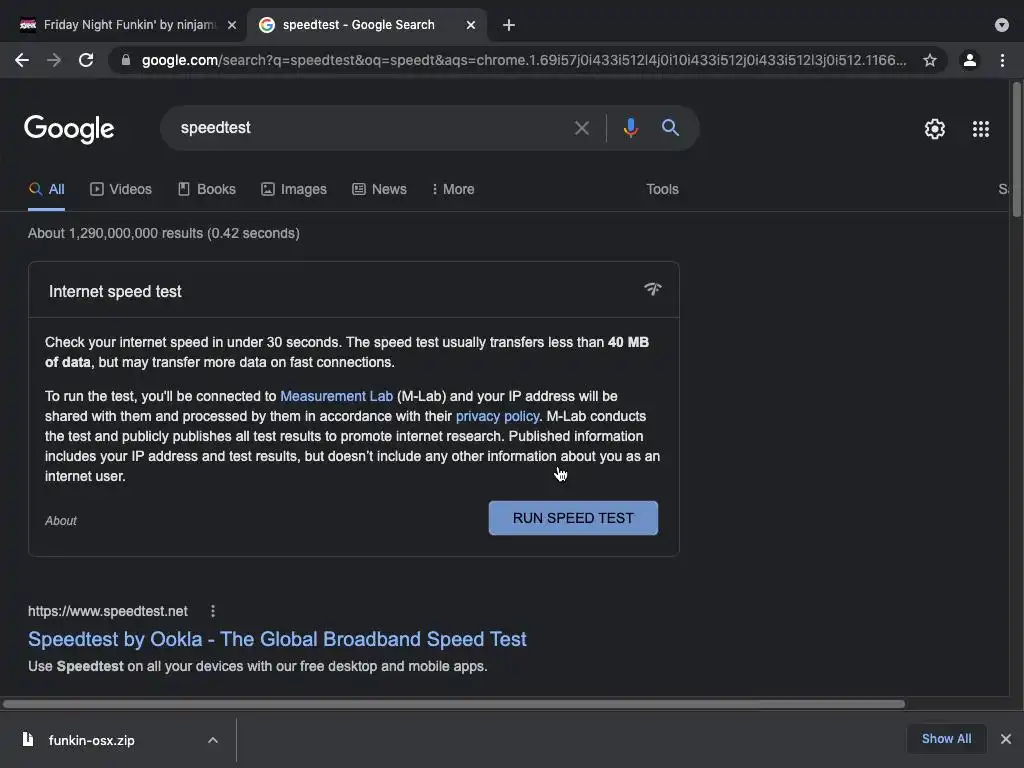Click the browser forward arrow

[x=54, y=60]
